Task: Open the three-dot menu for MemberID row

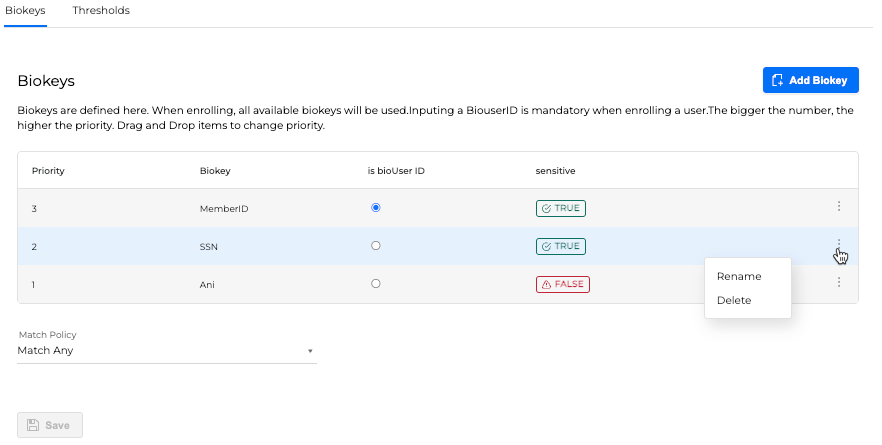Action: click(838, 207)
